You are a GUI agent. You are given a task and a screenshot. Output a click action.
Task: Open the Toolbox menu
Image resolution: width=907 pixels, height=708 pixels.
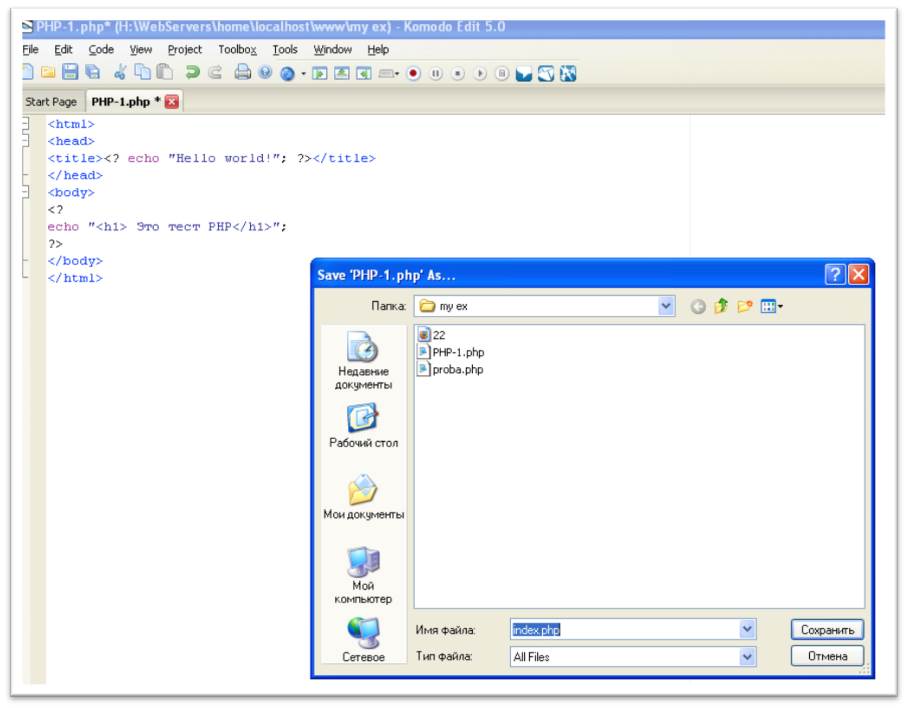click(237, 50)
